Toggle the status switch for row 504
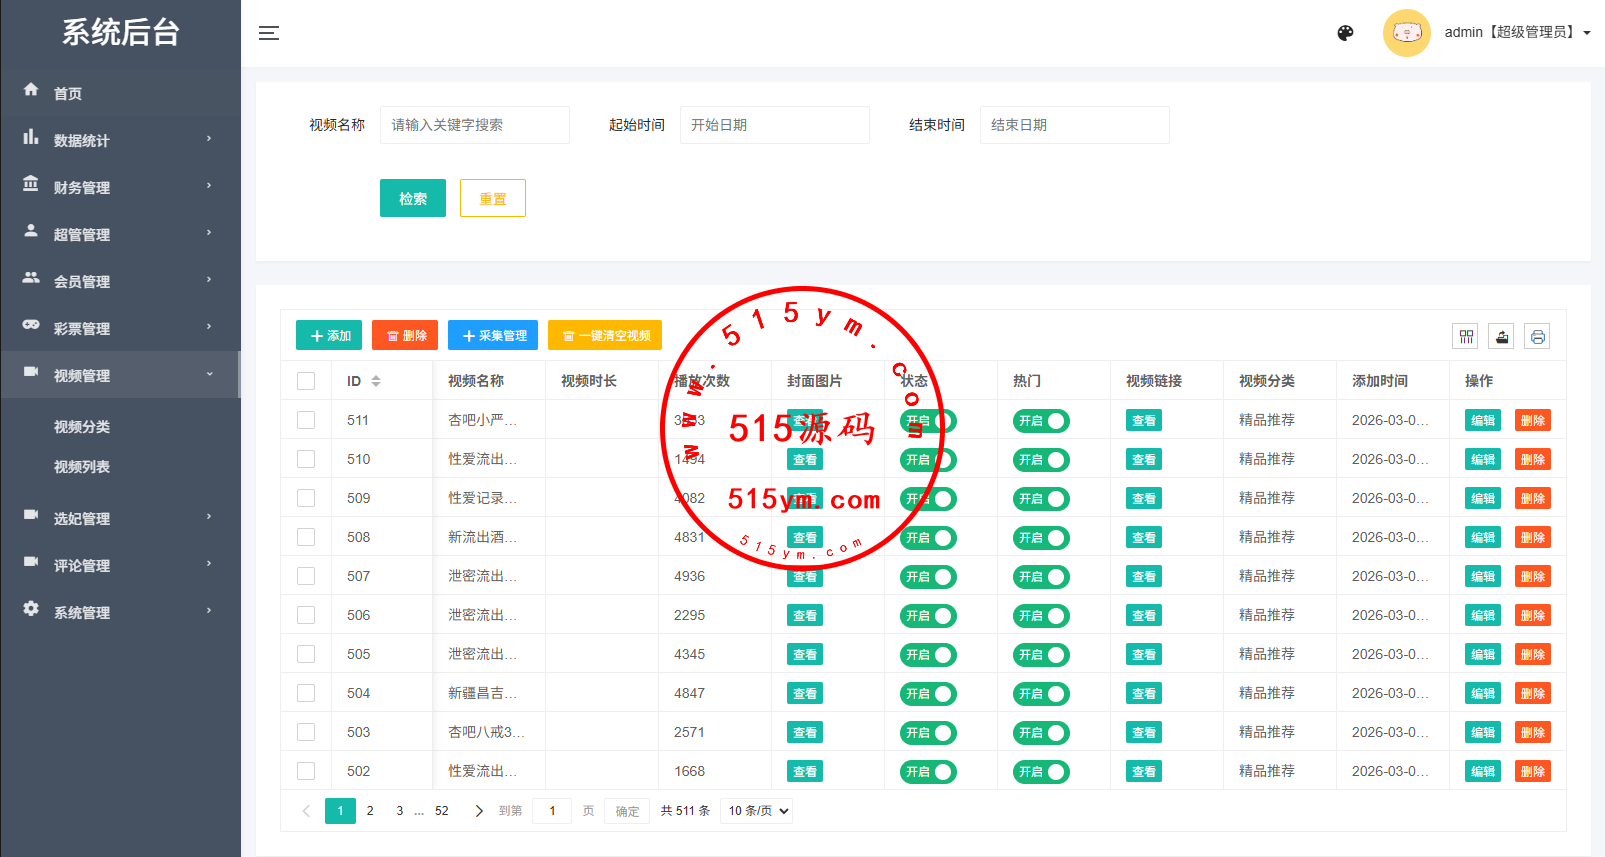Screen dimensions: 1605x857 [928, 694]
